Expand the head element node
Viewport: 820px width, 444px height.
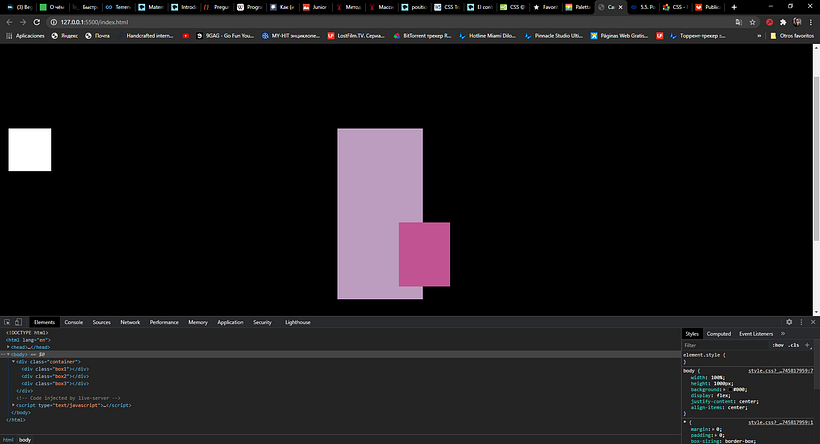pyautogui.click(x=8, y=347)
